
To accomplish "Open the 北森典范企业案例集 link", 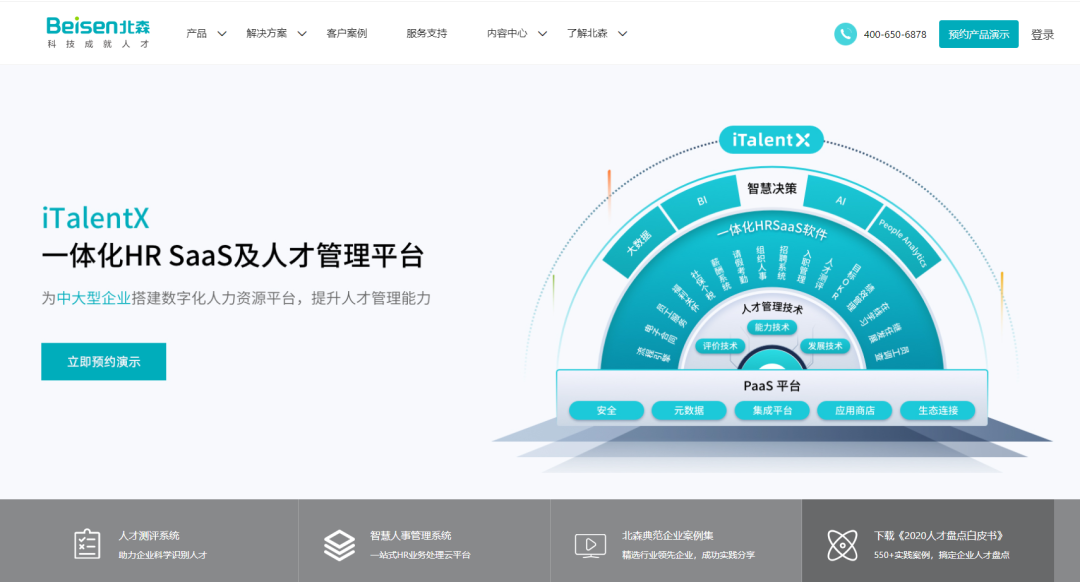I will click(667, 535).
